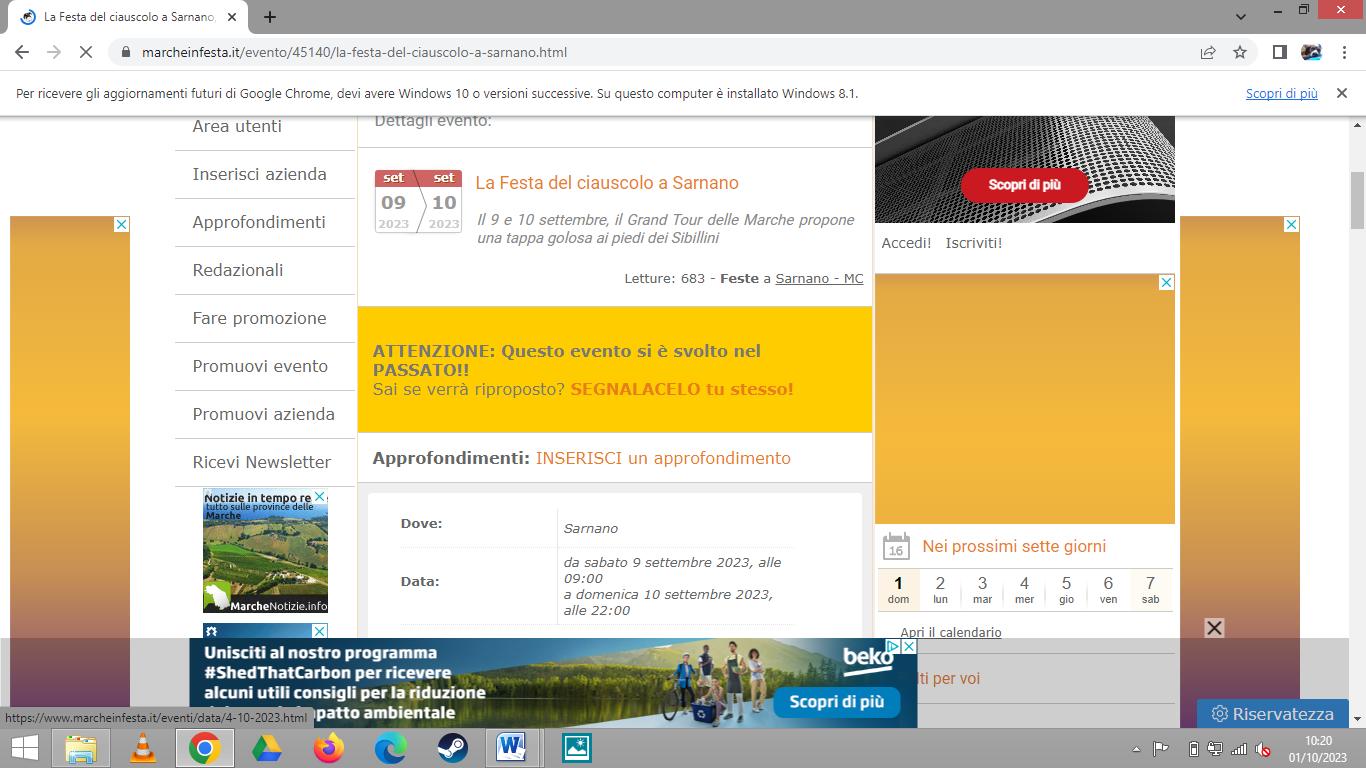Open File Explorer from the taskbar
This screenshot has width=1366, height=768.
[x=81, y=748]
